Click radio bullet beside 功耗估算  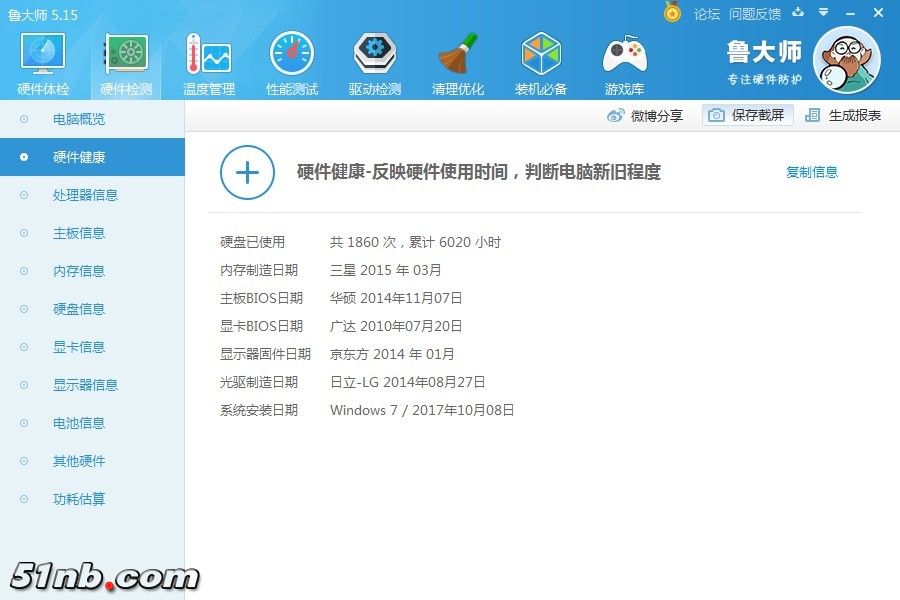(24, 499)
